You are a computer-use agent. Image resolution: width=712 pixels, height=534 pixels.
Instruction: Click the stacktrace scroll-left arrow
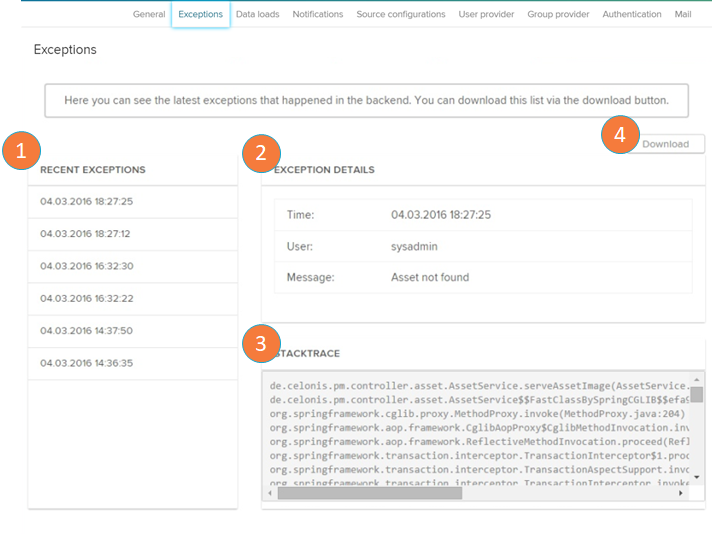[x=269, y=492]
